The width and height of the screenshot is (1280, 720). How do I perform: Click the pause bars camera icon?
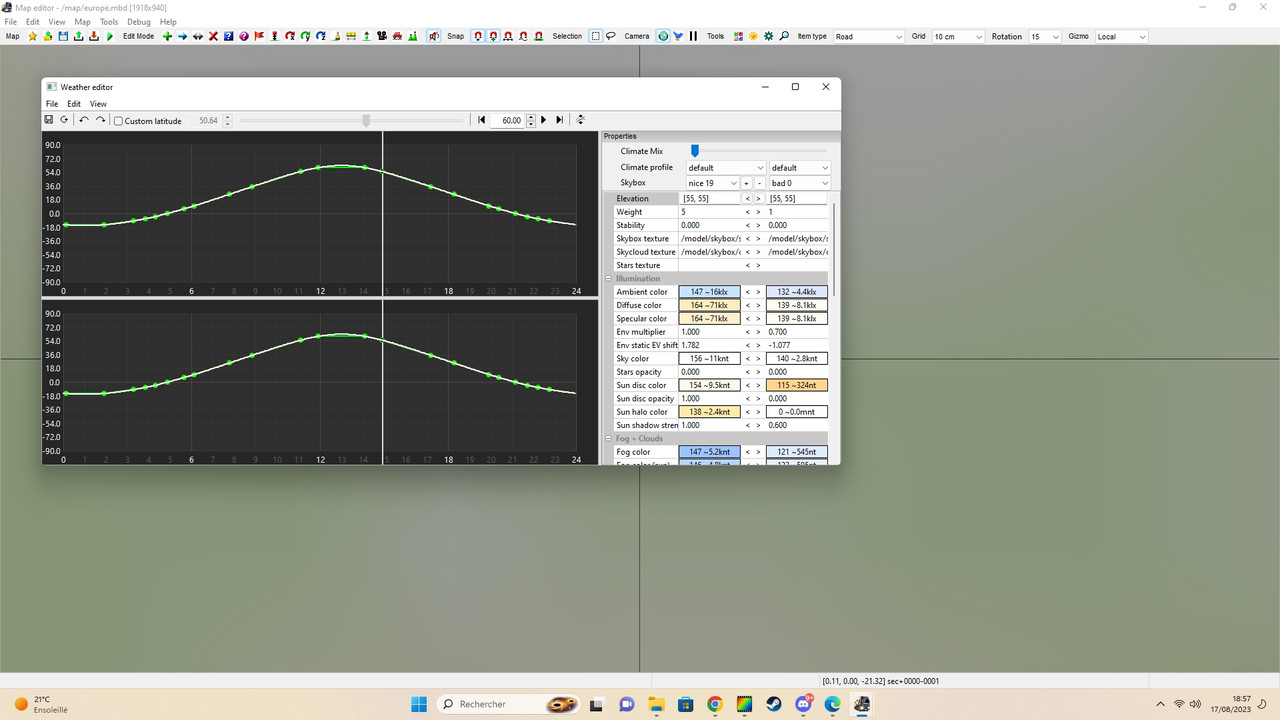(693, 36)
